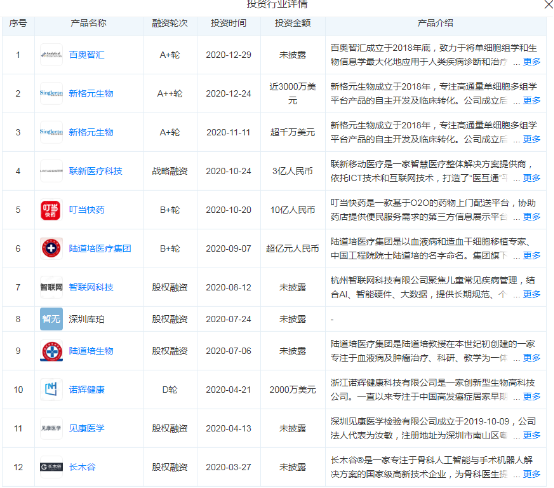Viewport: 554px width, 488px height.
Task: Expand 更多 for 见康医学 description
Action: pyautogui.click(x=532, y=435)
